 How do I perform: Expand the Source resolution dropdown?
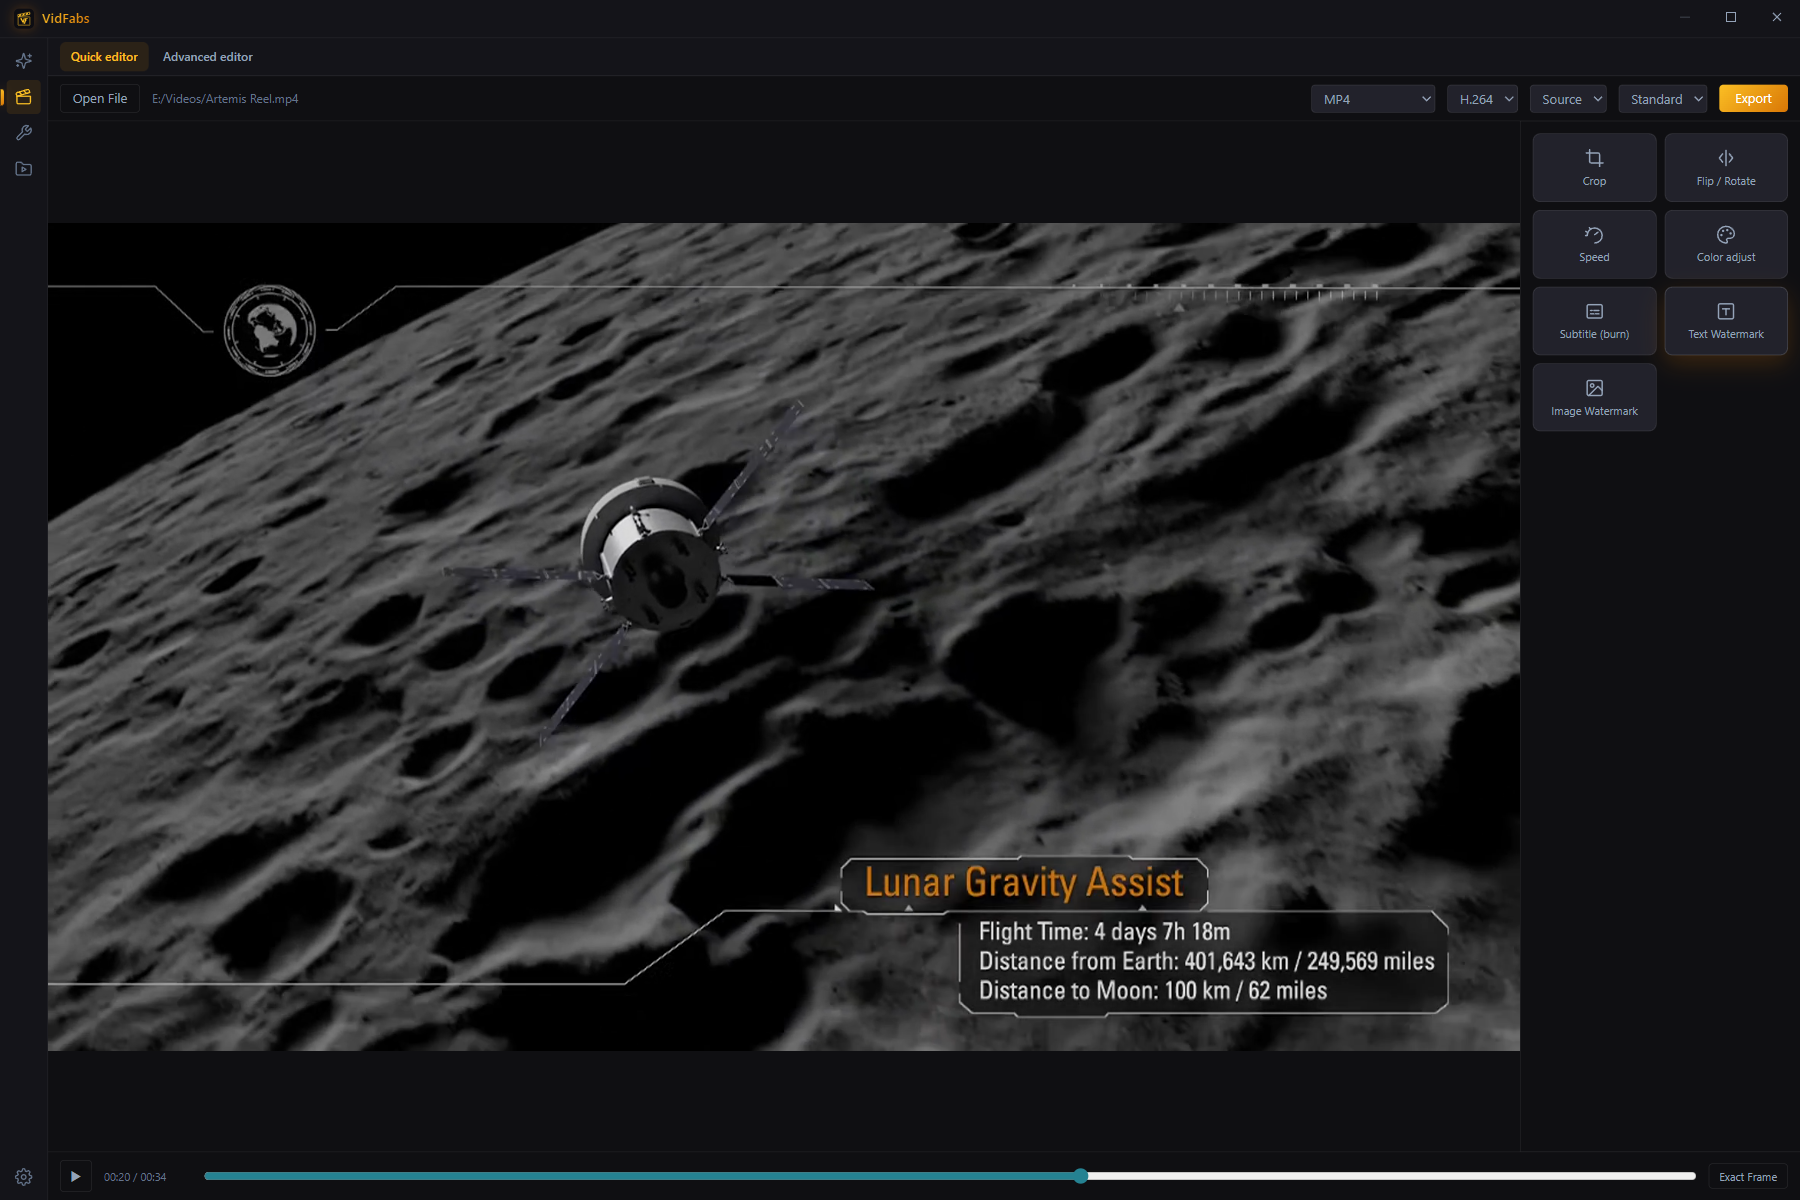click(1568, 99)
